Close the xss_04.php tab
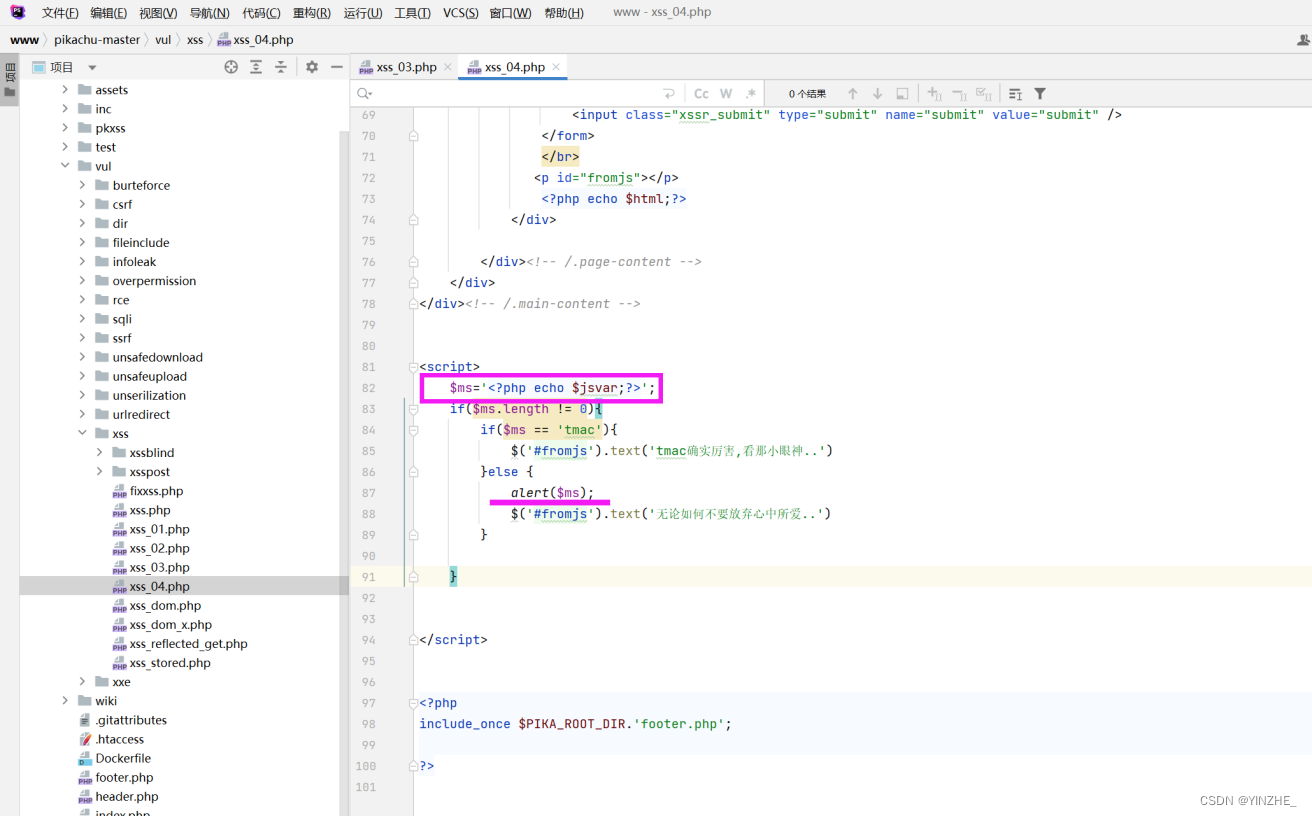 tap(556, 67)
